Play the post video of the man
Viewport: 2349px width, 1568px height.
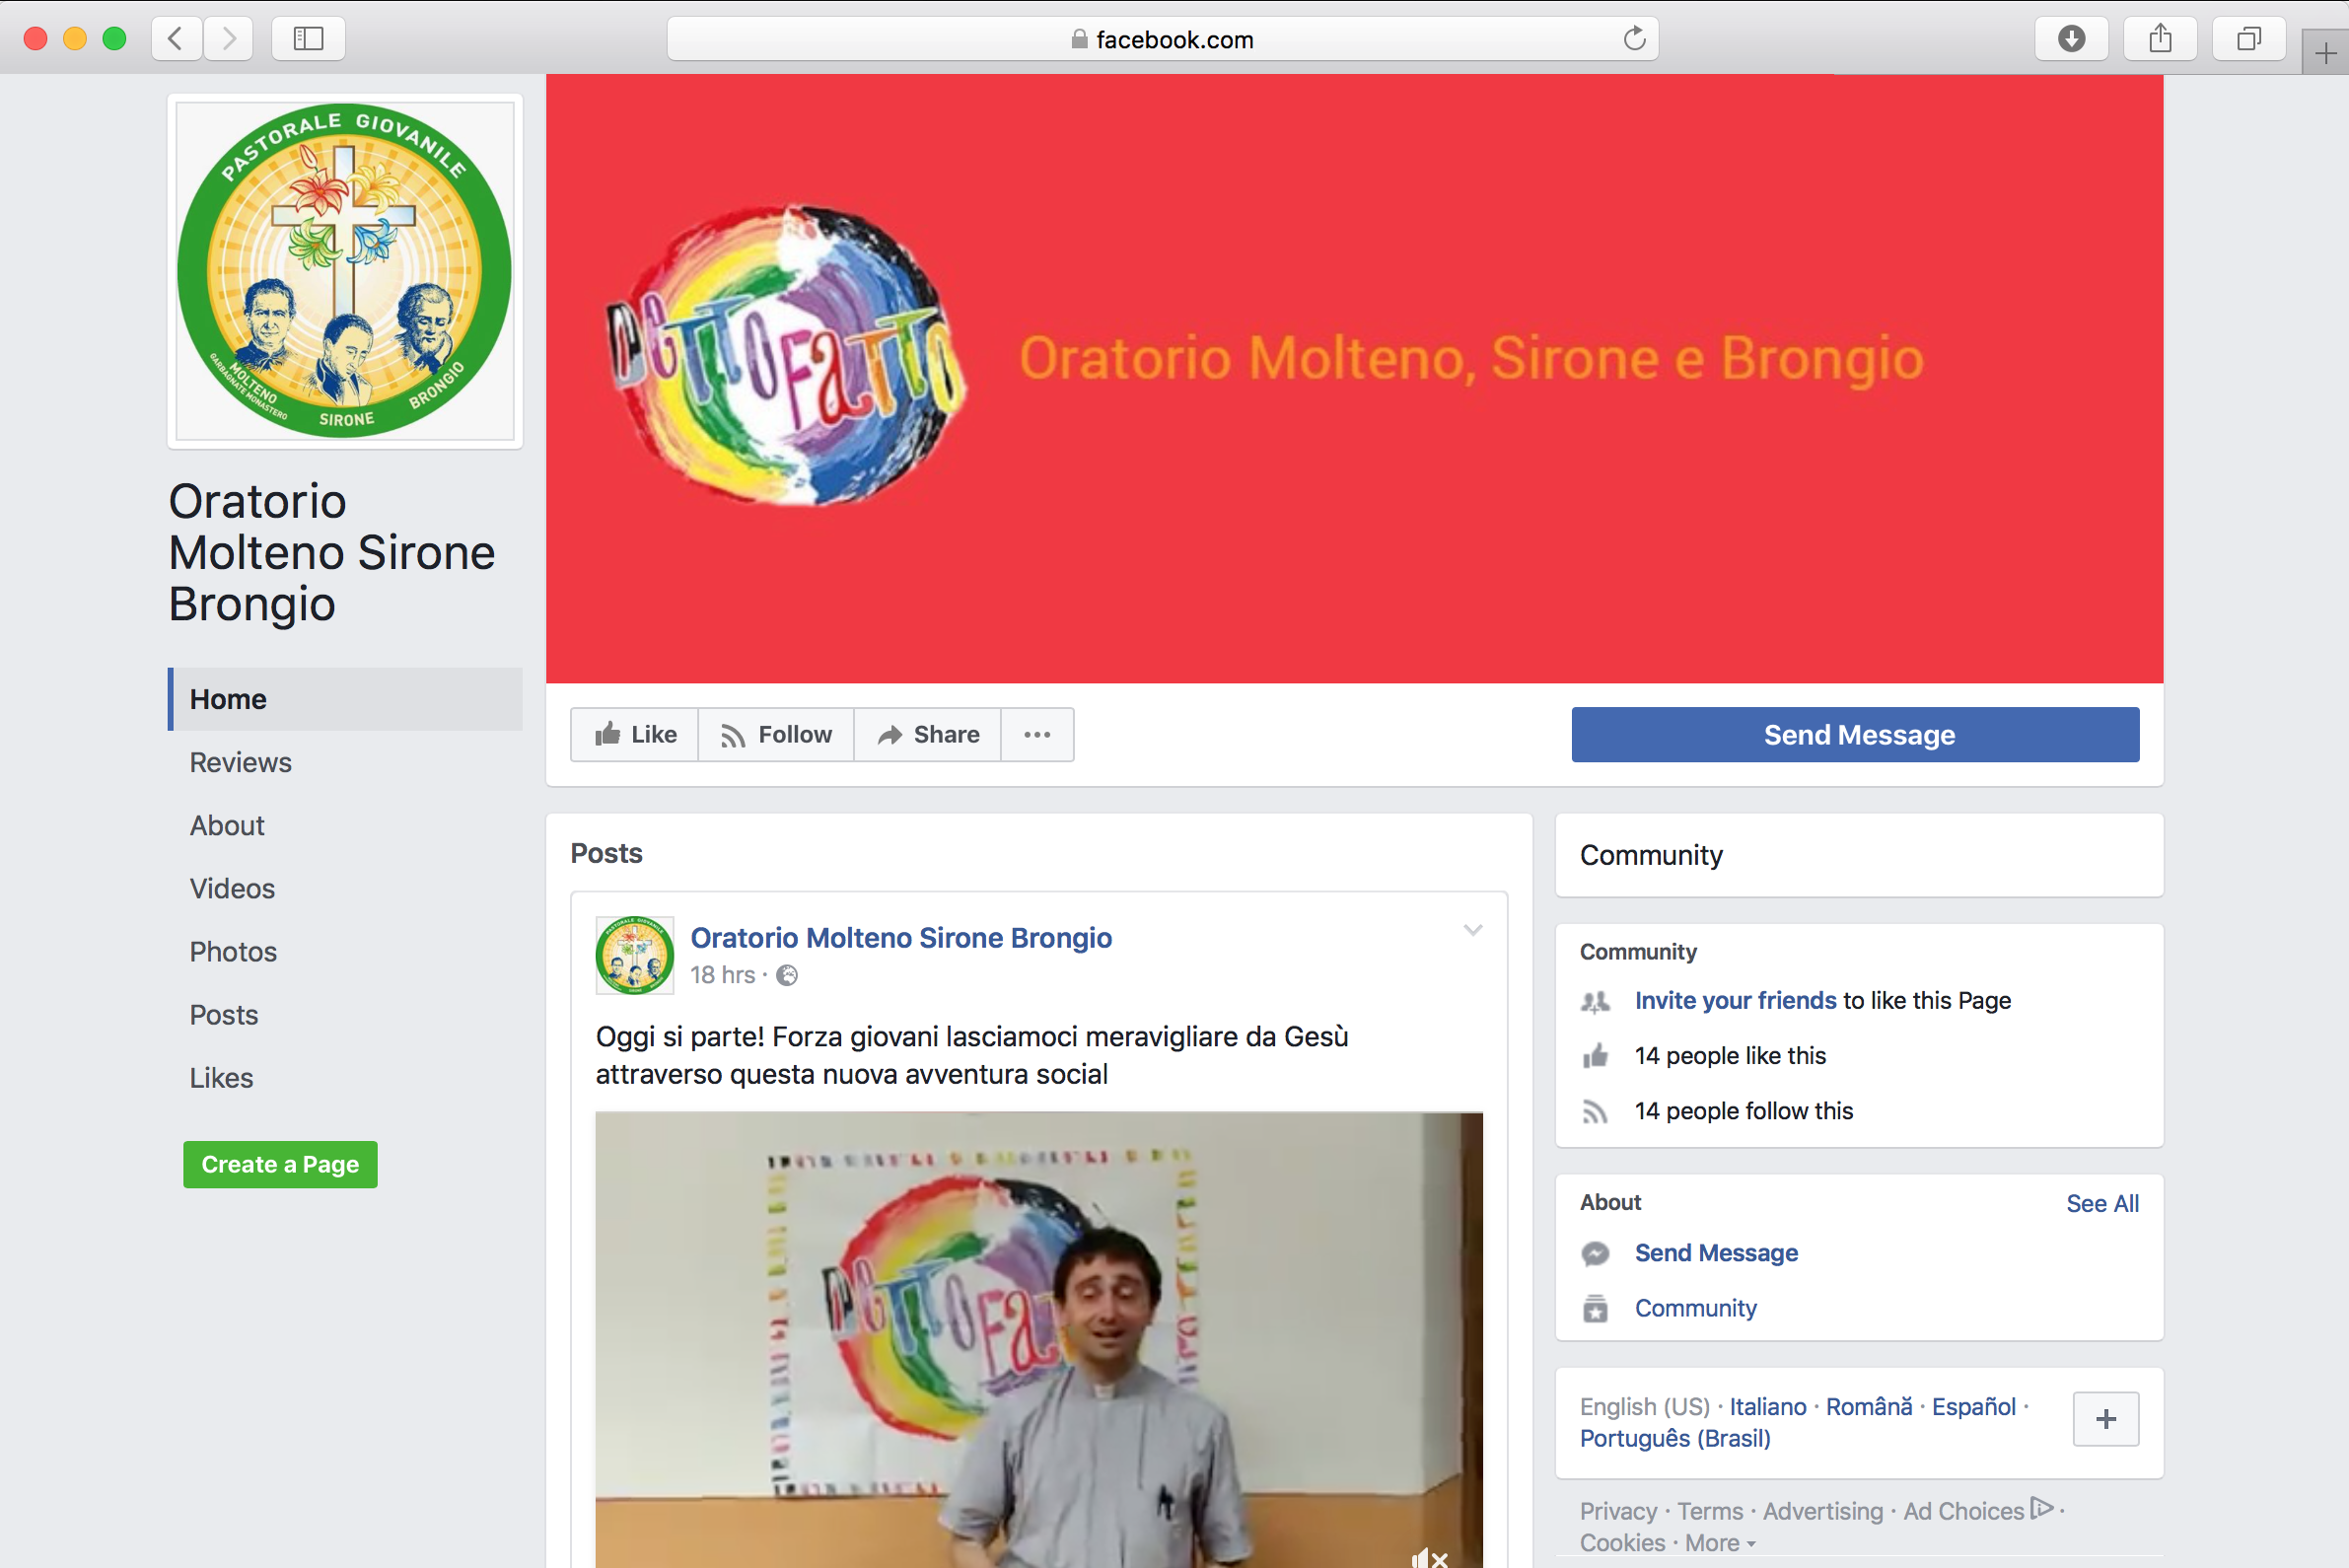pos(1039,1340)
